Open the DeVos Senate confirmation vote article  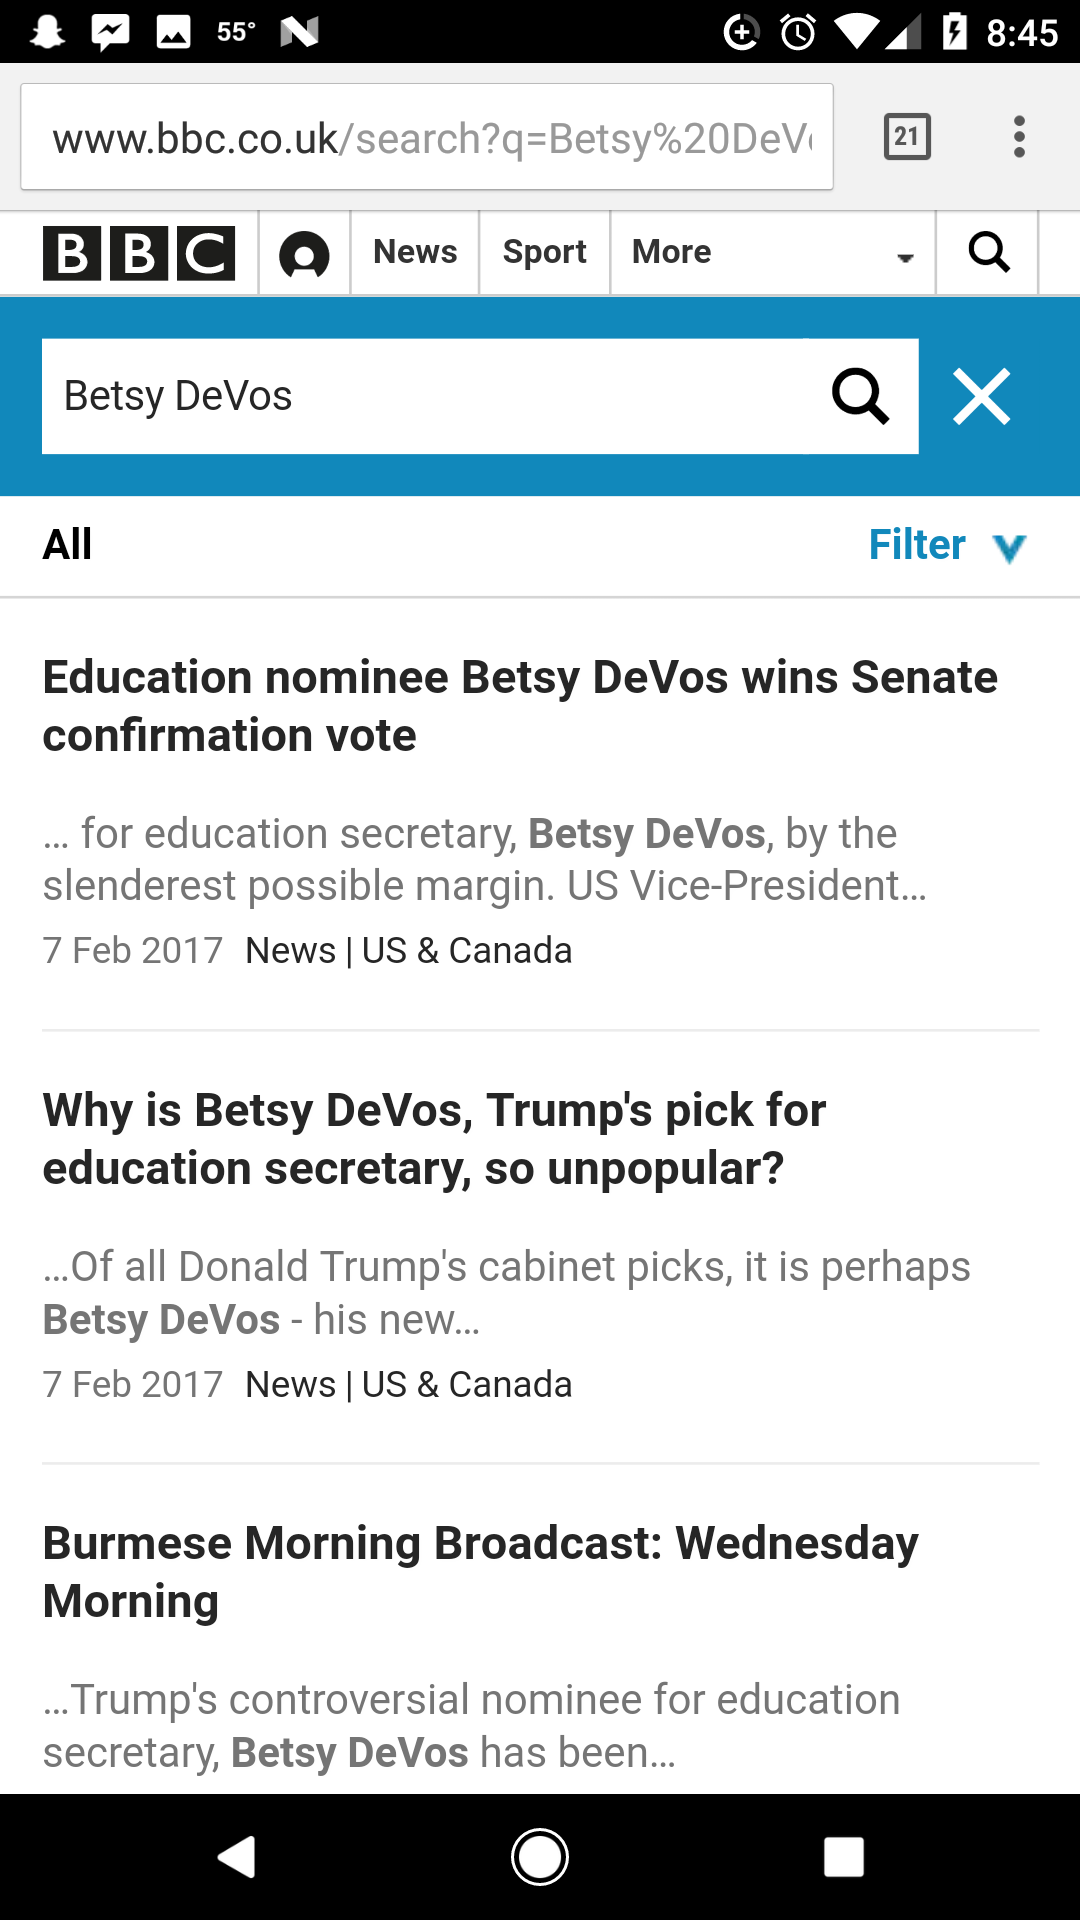(520, 706)
